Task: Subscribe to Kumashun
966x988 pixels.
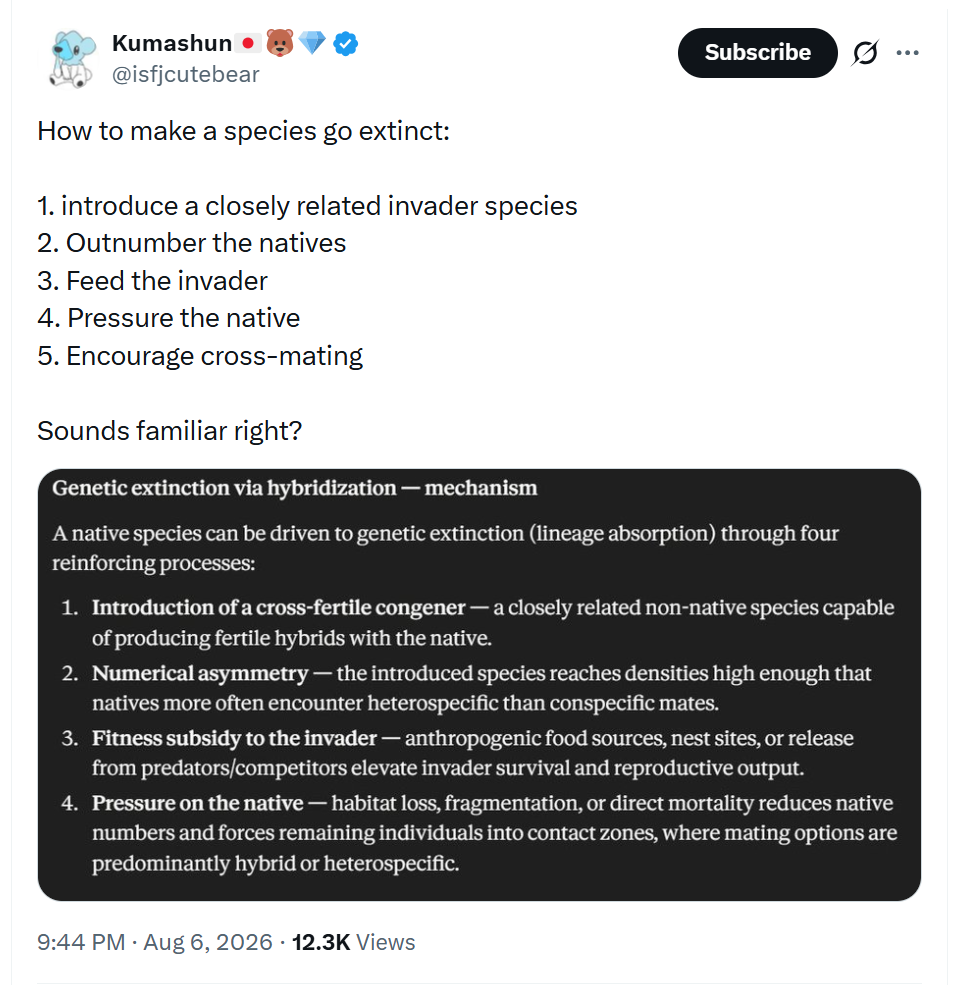Action: (x=757, y=53)
